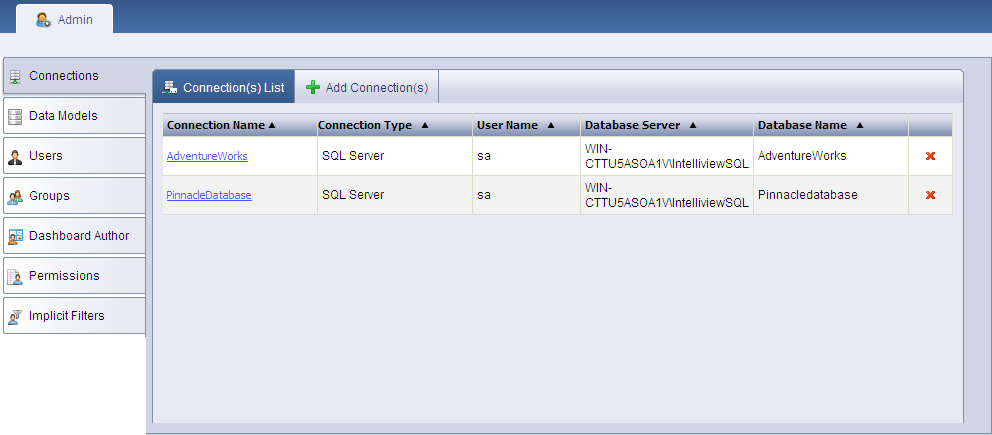
Task: Click the Data Models sidebar icon
Action: pyautogui.click(x=15, y=116)
